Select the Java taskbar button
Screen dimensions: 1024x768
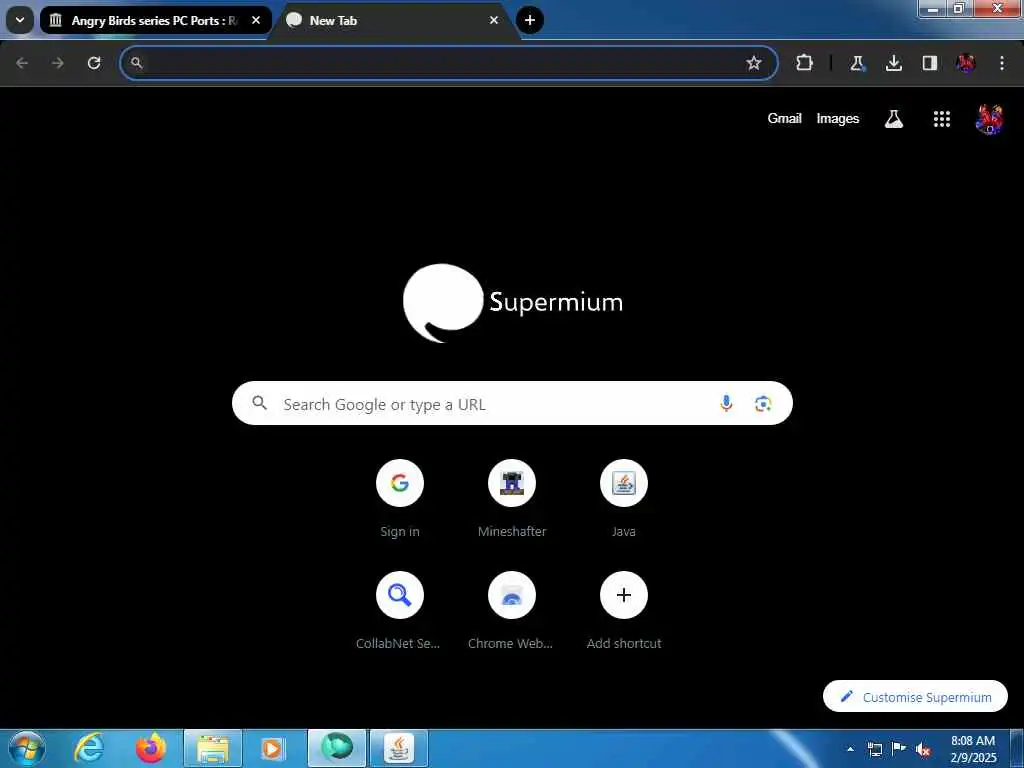click(x=399, y=748)
